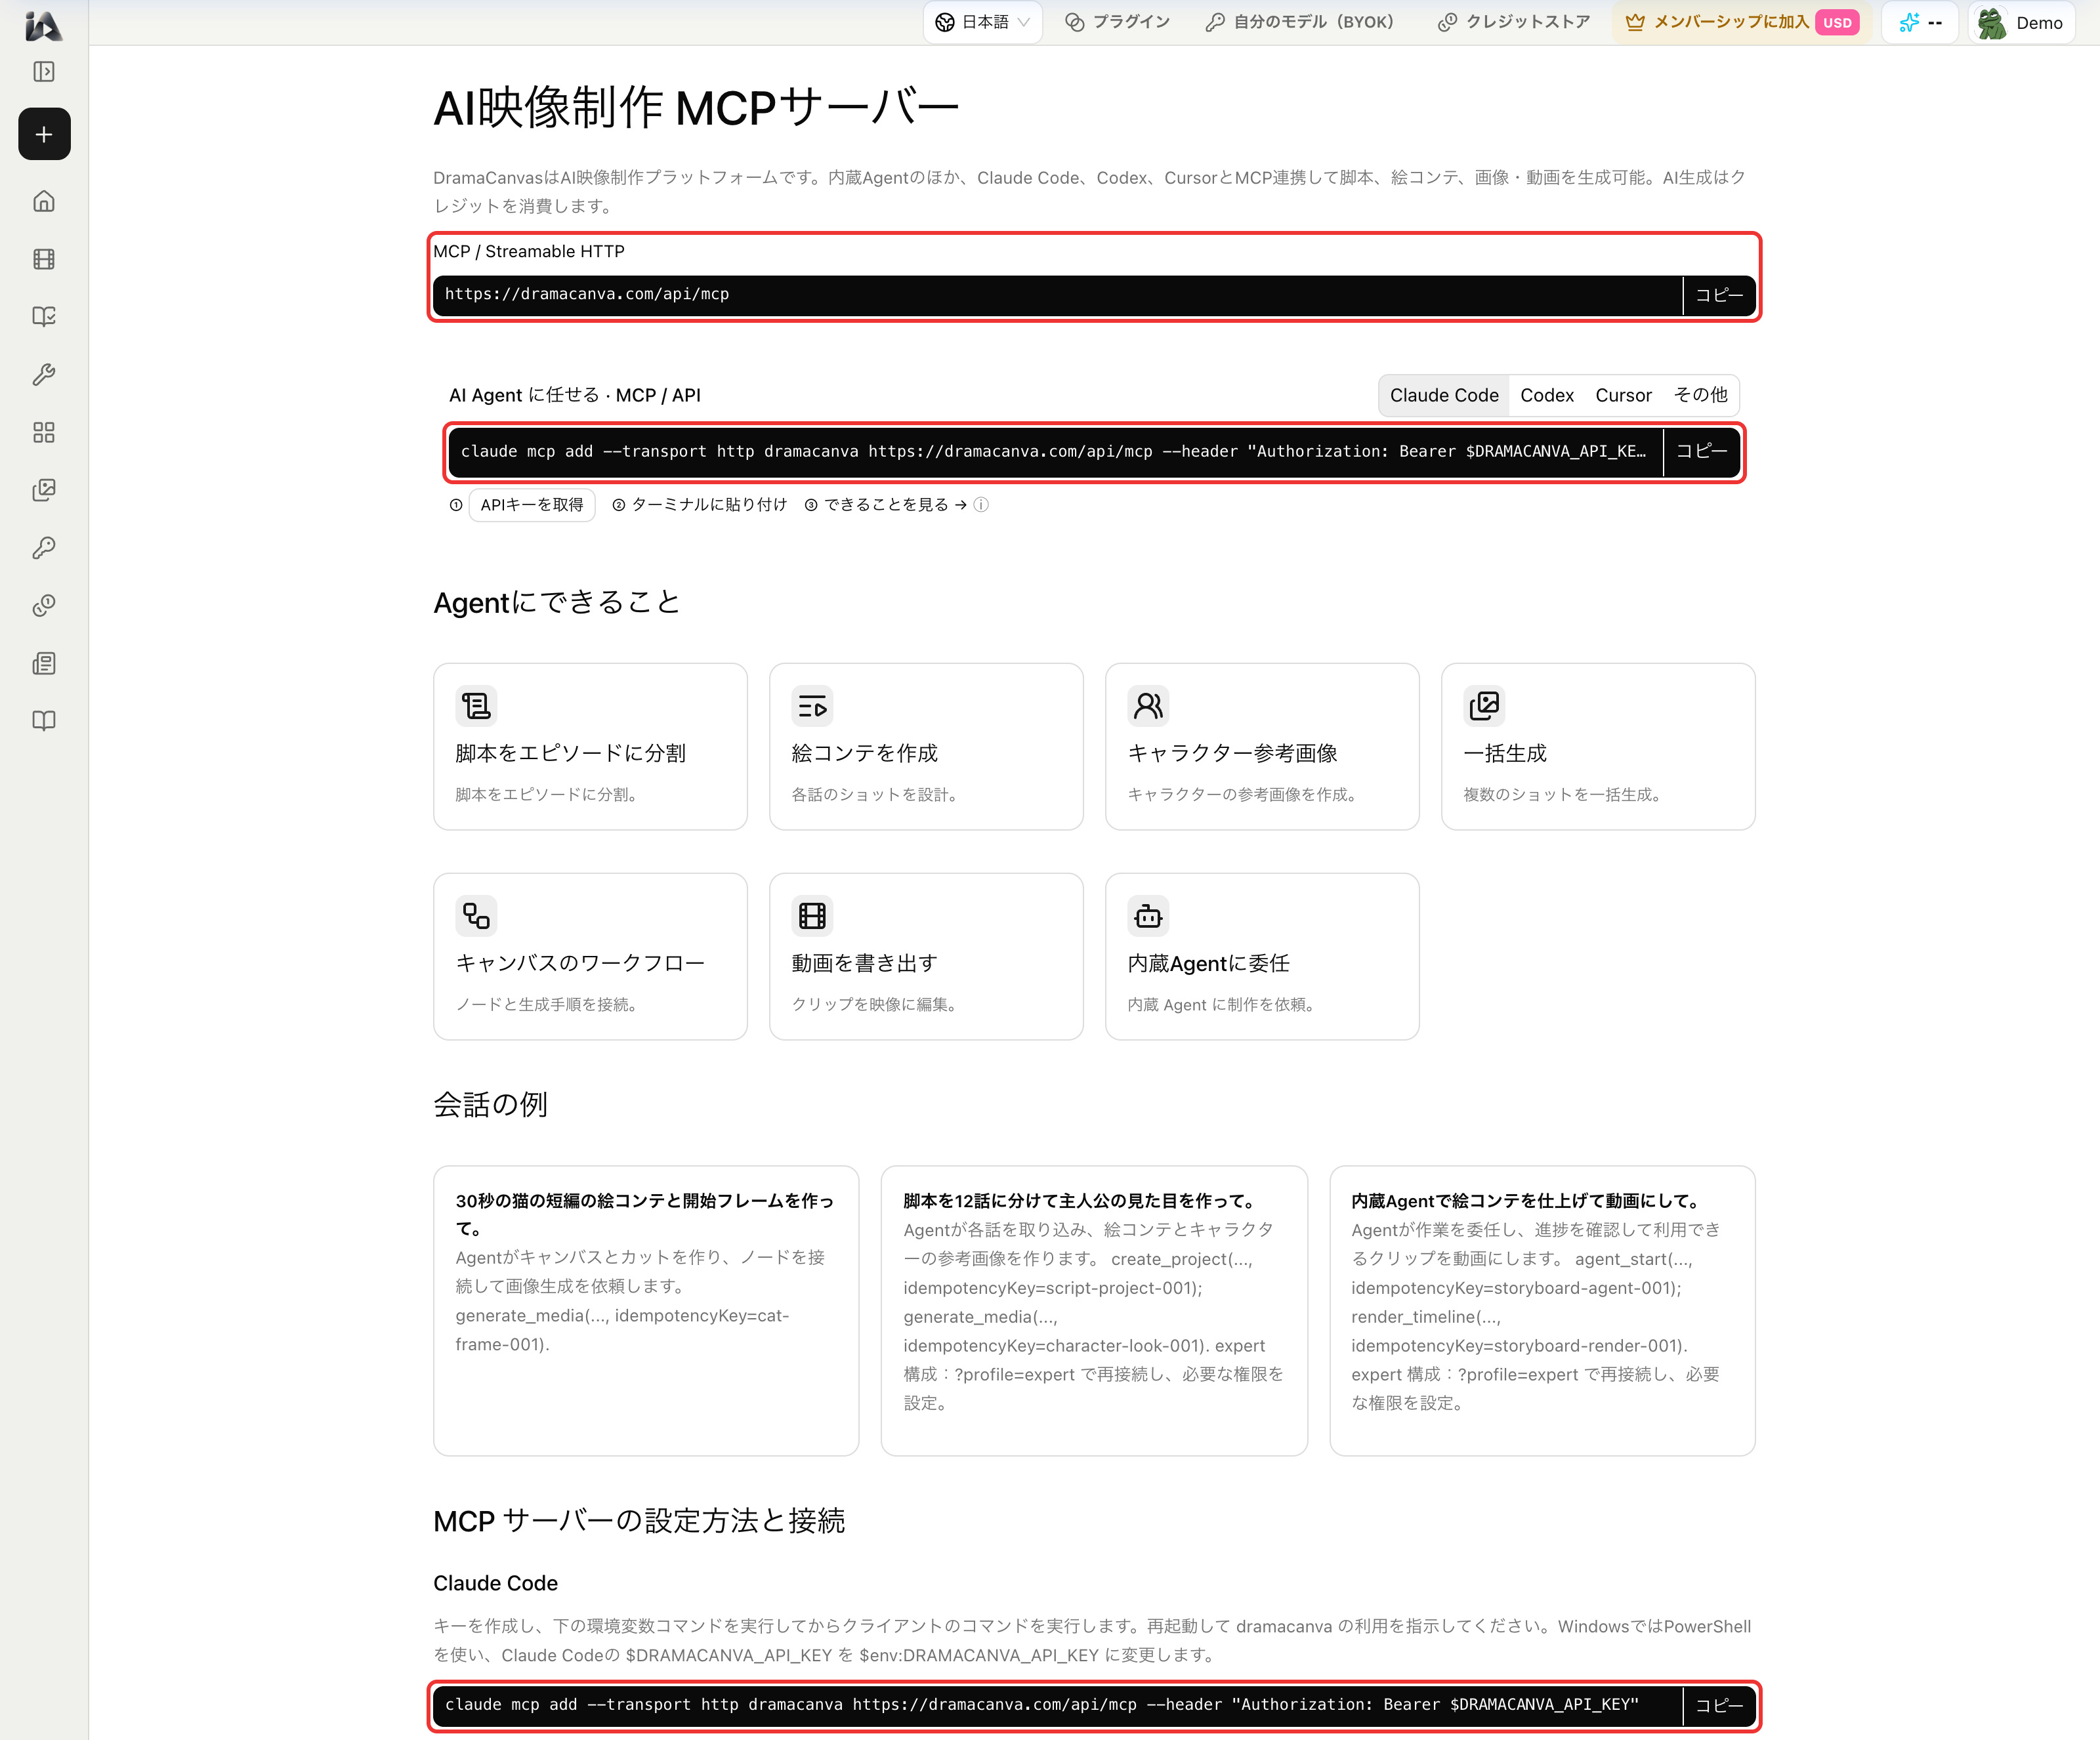Click the info icon after できることを見る
The width and height of the screenshot is (2100, 1740).
[982, 505]
